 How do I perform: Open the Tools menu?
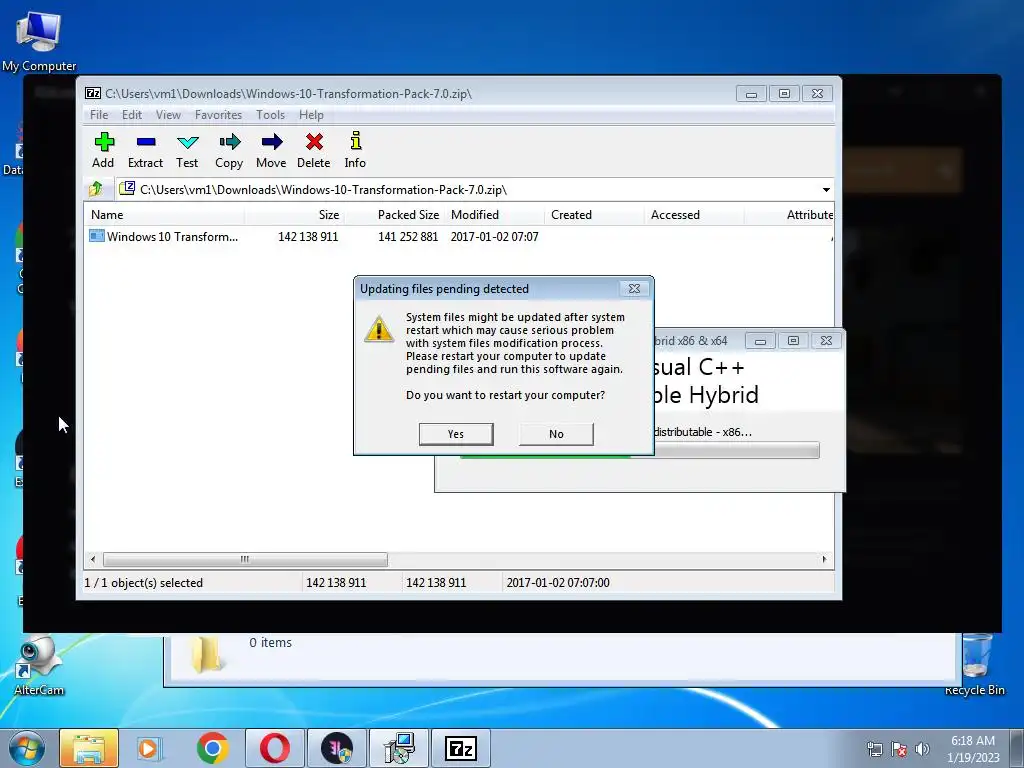270,115
